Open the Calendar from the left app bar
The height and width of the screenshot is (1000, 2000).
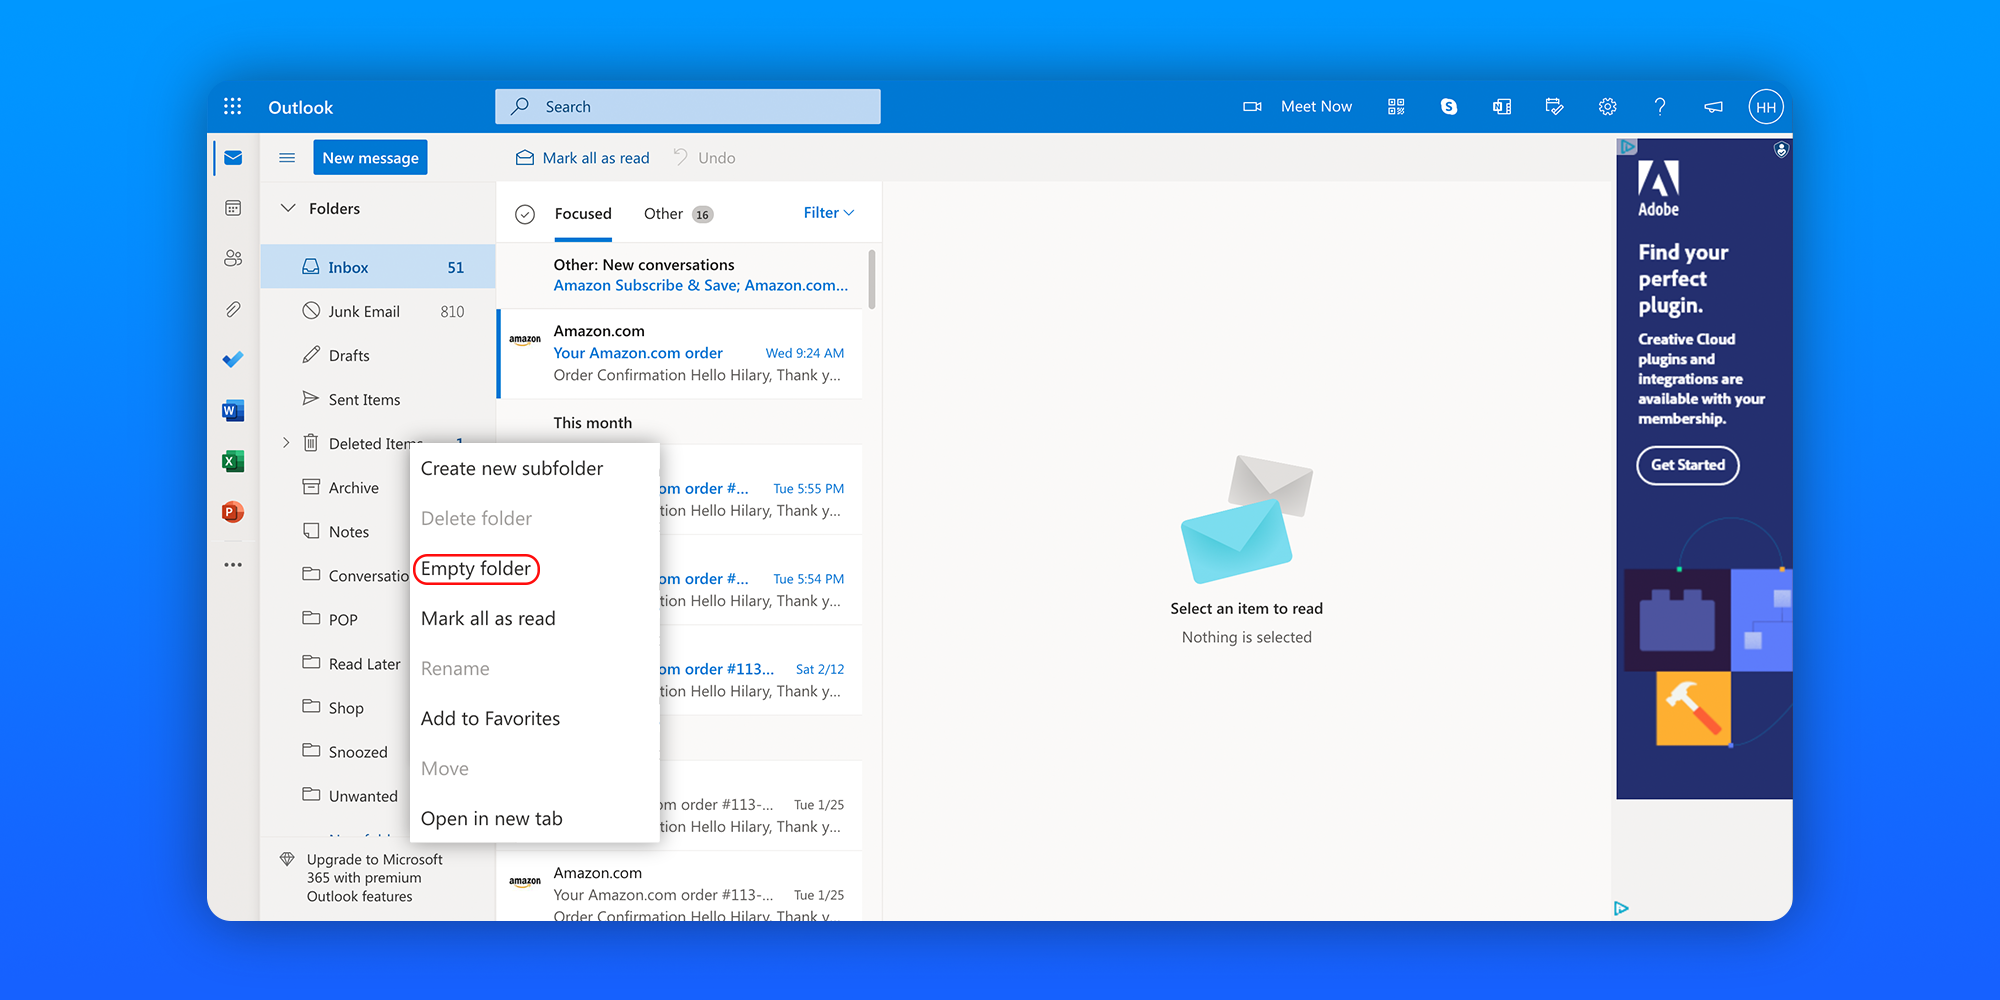pyautogui.click(x=233, y=207)
